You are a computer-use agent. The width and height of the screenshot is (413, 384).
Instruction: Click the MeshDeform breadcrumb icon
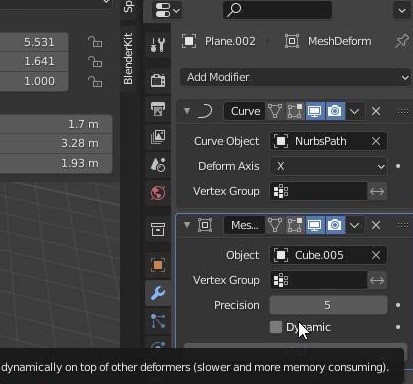click(292, 41)
